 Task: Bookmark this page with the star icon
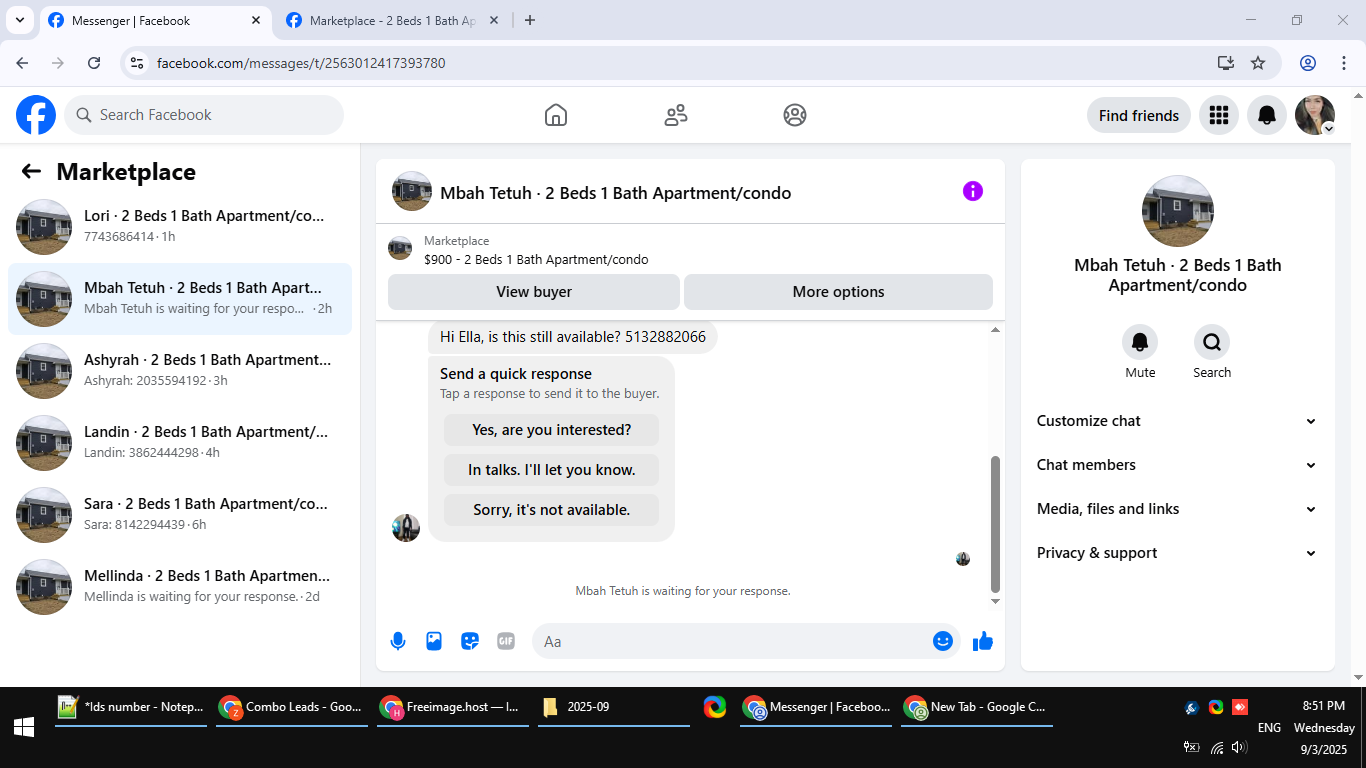pyautogui.click(x=1258, y=63)
